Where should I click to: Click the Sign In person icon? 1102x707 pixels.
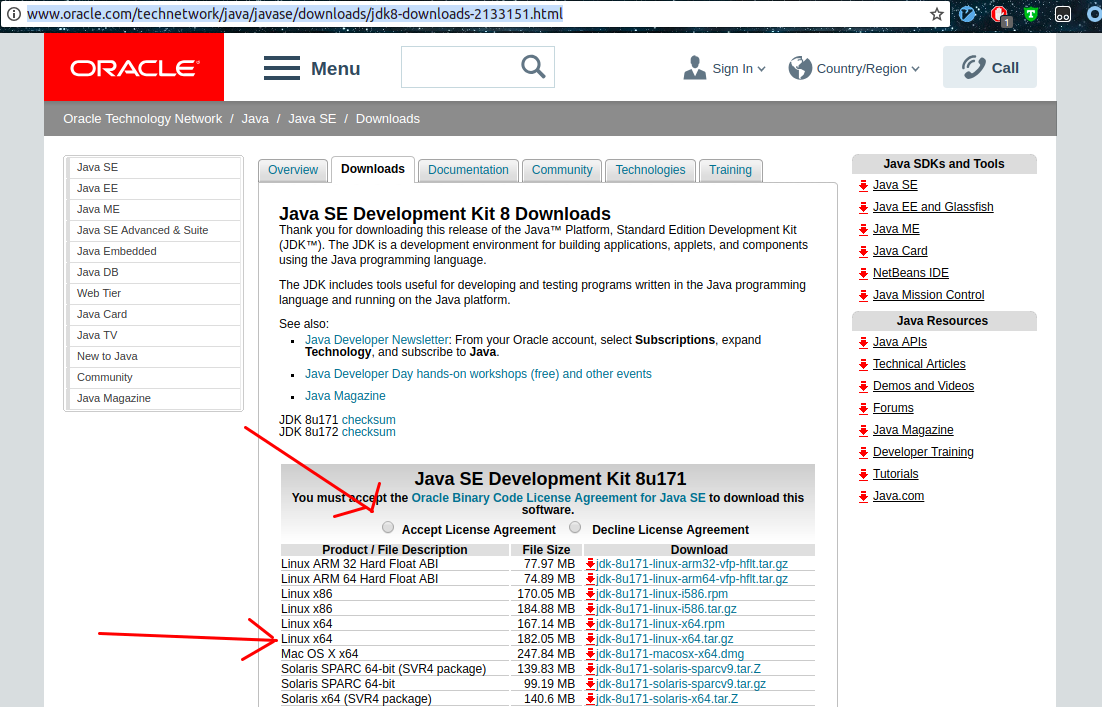[x=694, y=68]
